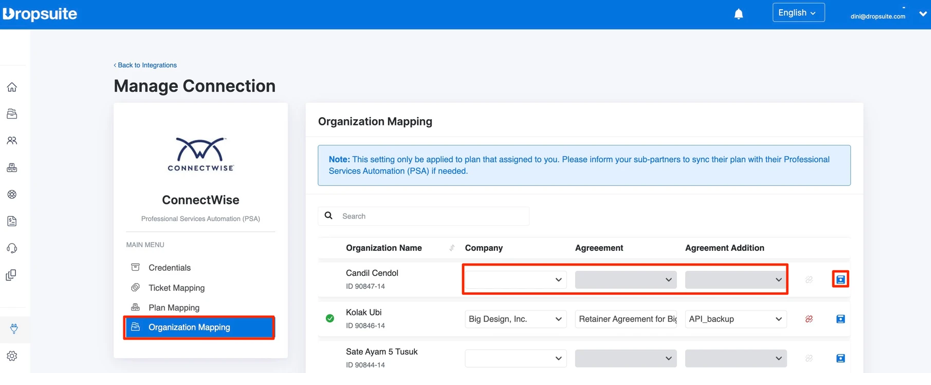Select Organization Mapping in the main menu
The width and height of the screenshot is (931, 385).
coord(200,327)
